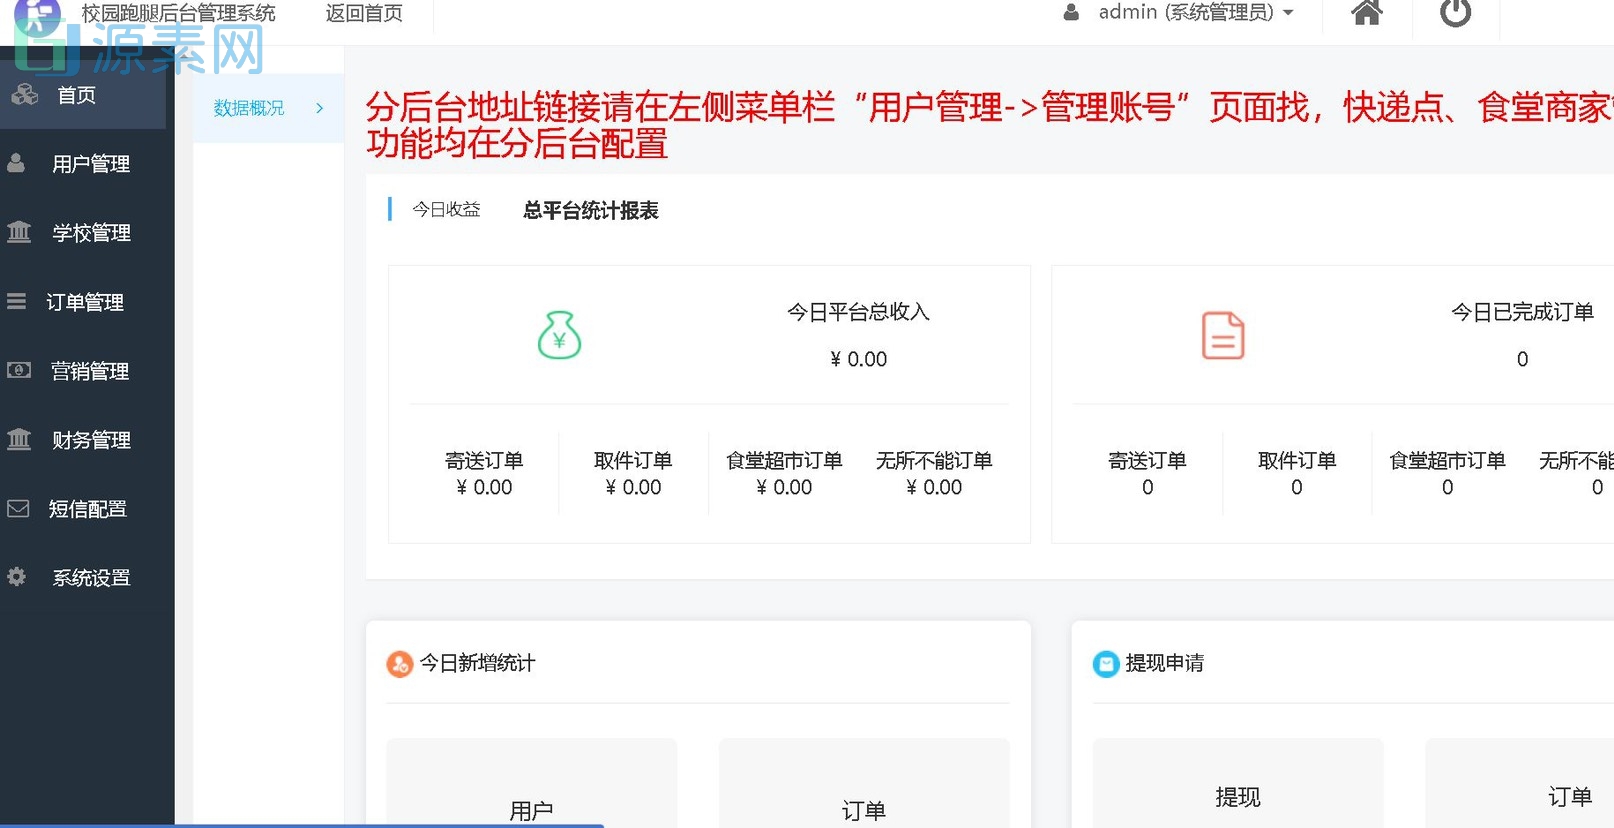Click the 今日新增统计 orange icon
The width and height of the screenshot is (1614, 828).
tap(400, 664)
